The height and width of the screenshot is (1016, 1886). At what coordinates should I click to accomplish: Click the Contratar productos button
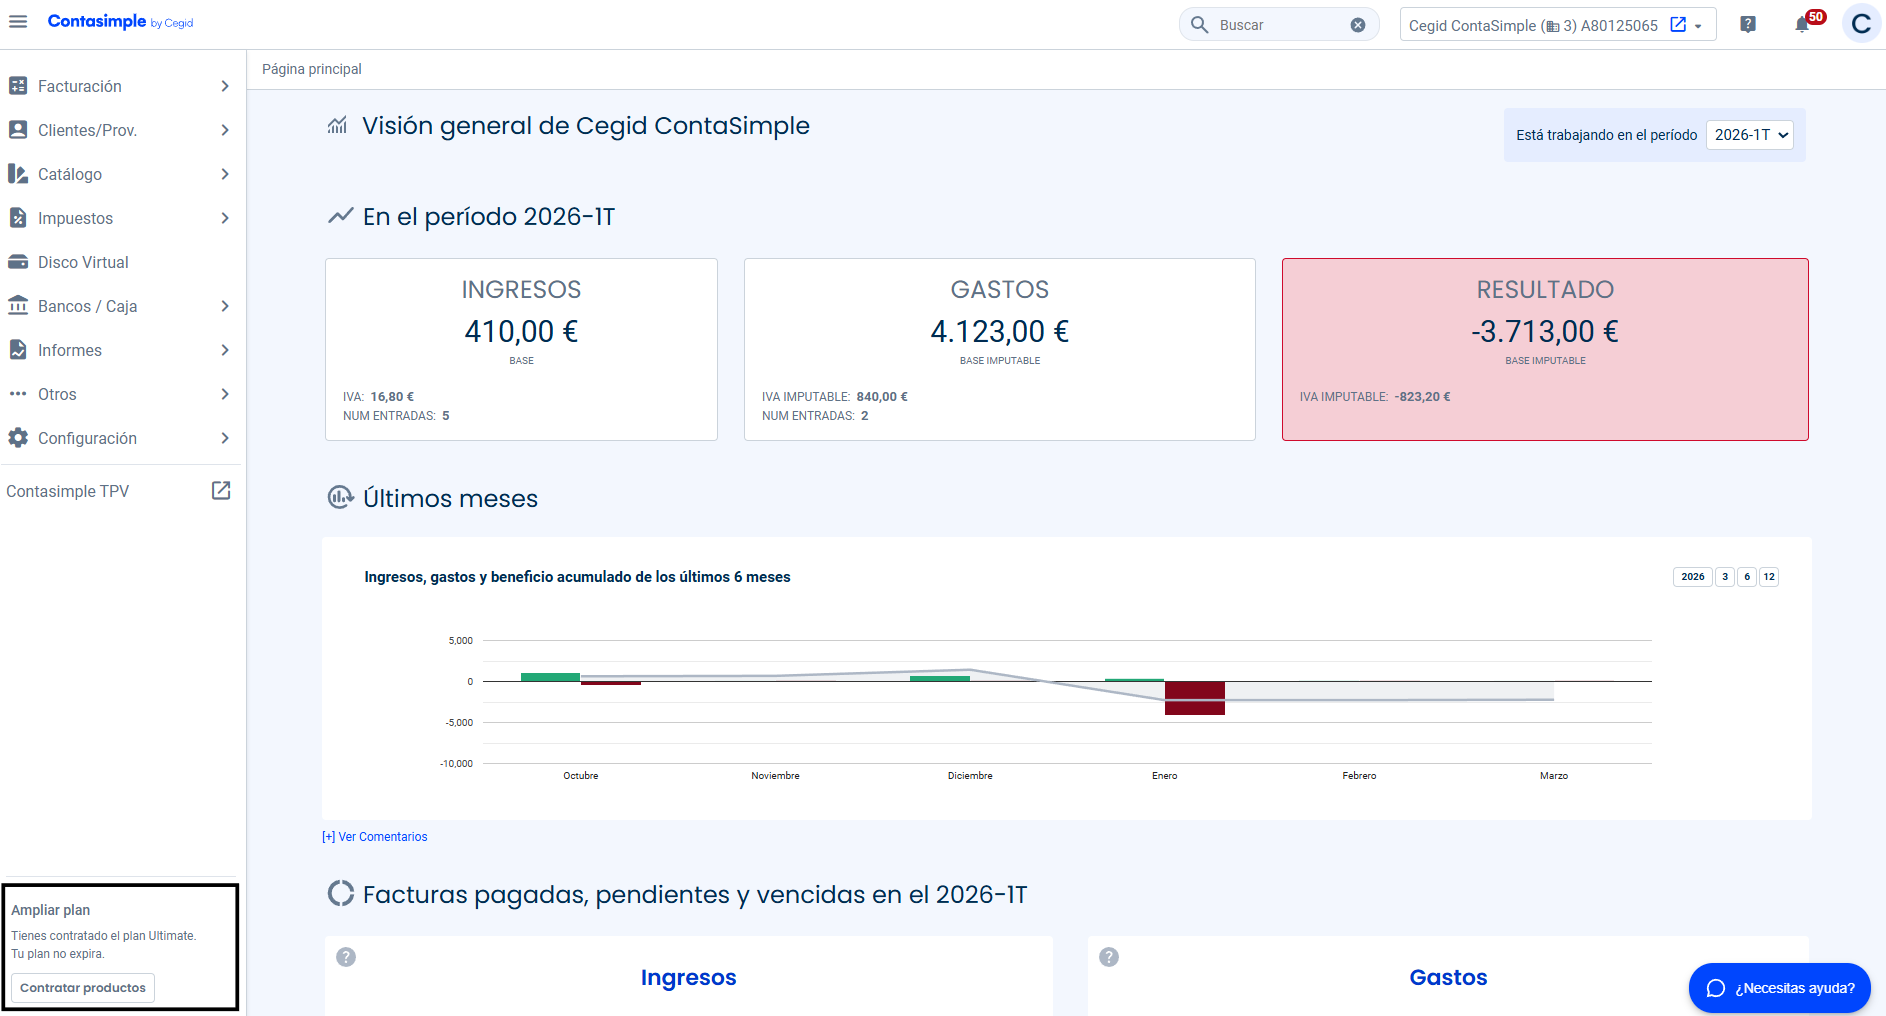point(83,988)
